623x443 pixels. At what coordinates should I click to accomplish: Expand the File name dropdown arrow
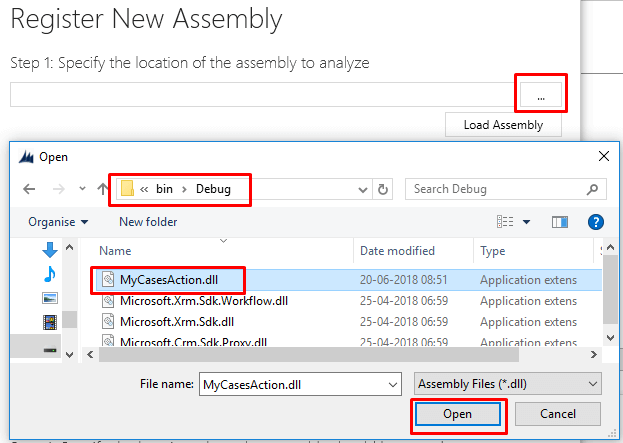(393, 385)
